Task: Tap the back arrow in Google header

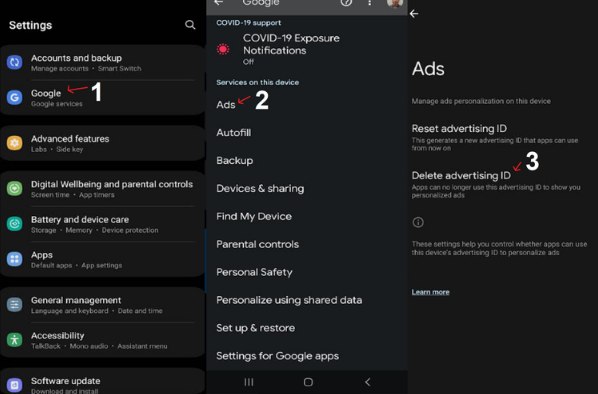Action: pos(219,2)
